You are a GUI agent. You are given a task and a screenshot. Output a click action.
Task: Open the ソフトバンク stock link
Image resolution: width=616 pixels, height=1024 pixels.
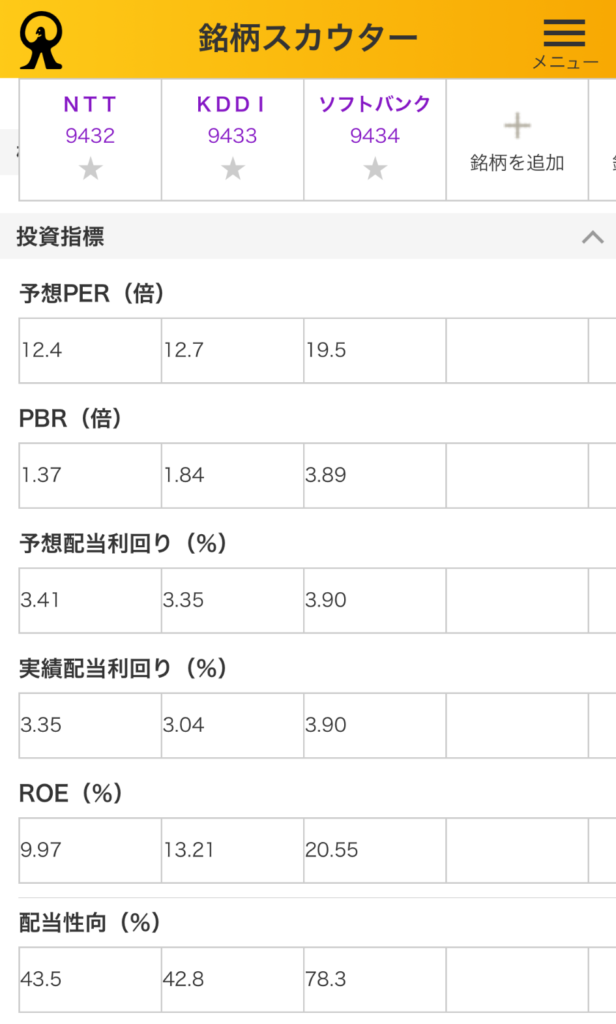pos(375,105)
